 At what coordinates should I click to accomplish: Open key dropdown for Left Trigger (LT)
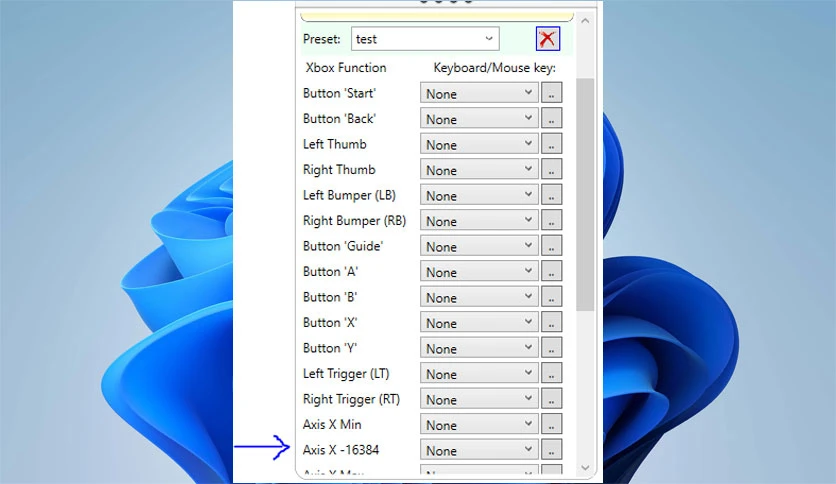click(x=479, y=375)
